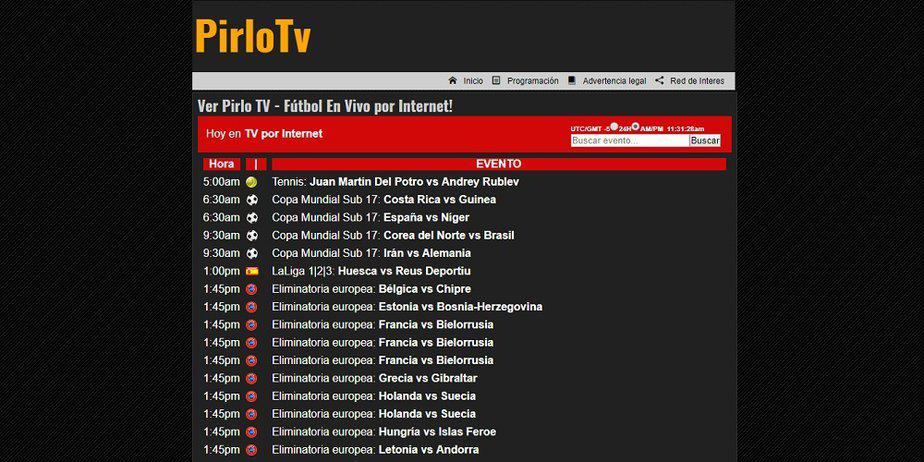
Task: Select the 24H time format radio button
Action: click(614, 126)
